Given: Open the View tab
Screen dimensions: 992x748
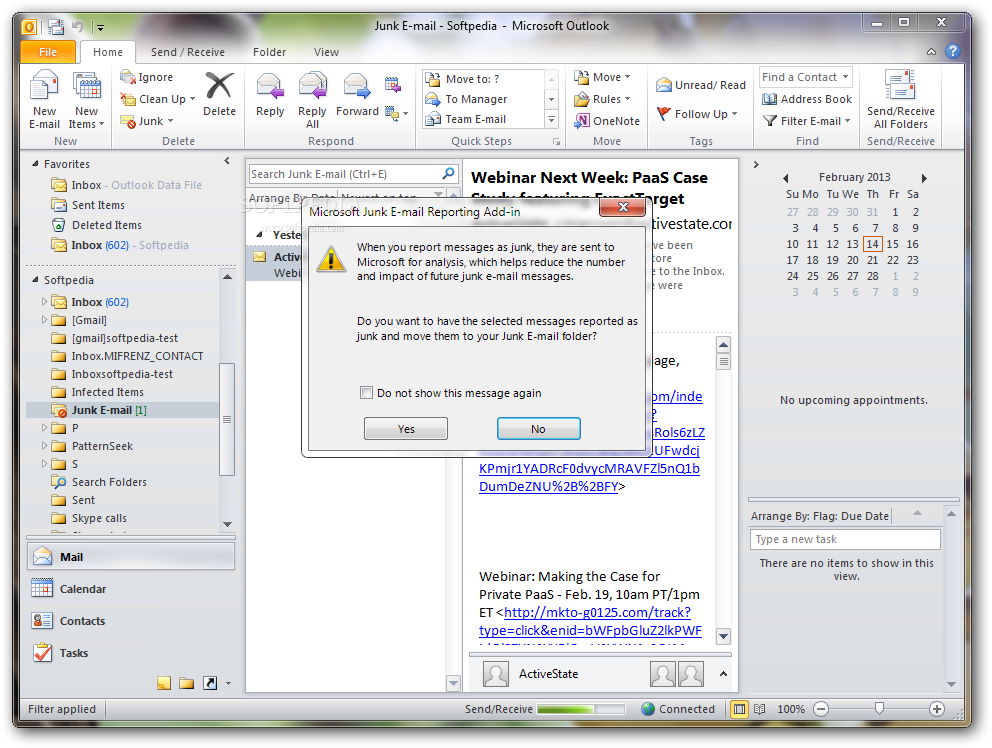Looking at the screenshot, I should (326, 52).
